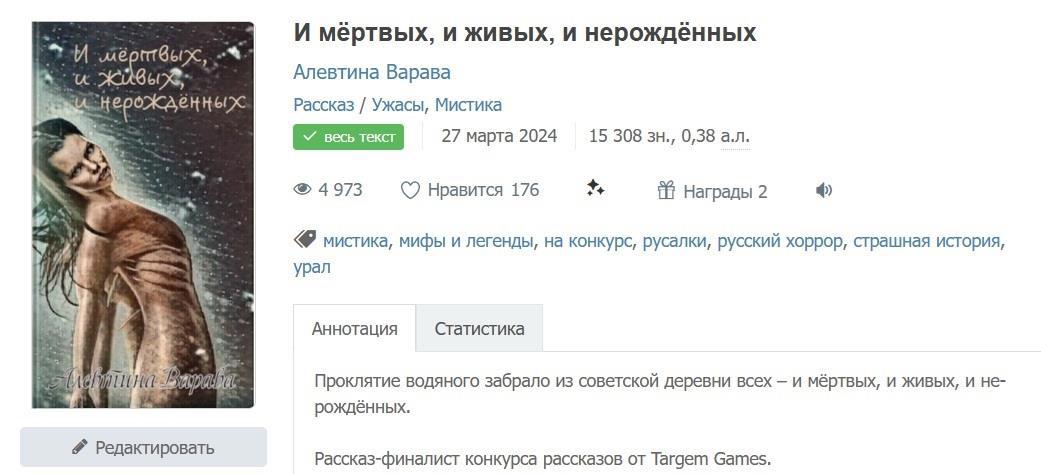Open the мифы и легенды tag
The width and height of the screenshot is (1041, 474).
point(465,241)
